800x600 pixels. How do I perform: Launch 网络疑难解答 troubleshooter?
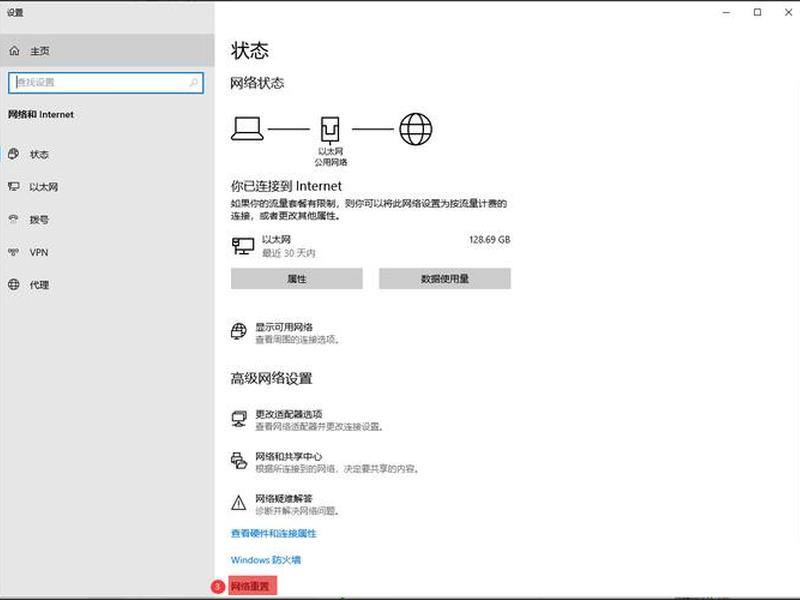(284, 498)
